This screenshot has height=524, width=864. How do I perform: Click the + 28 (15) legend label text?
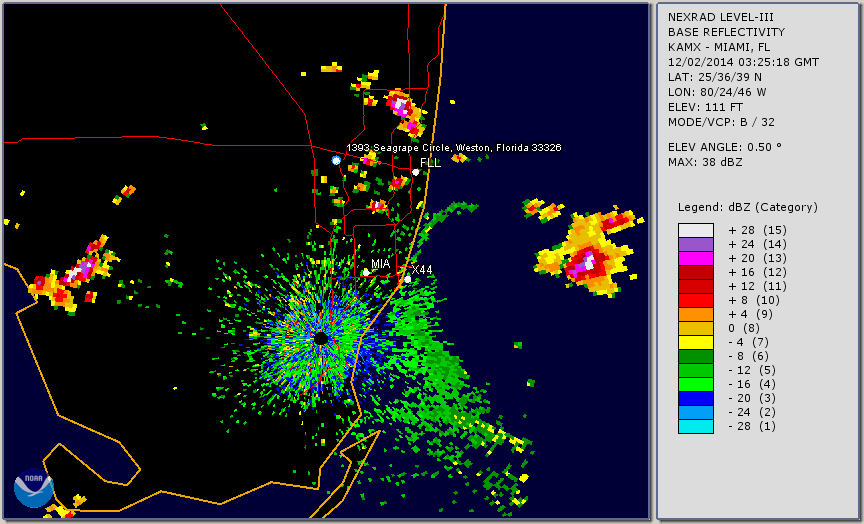click(x=758, y=230)
